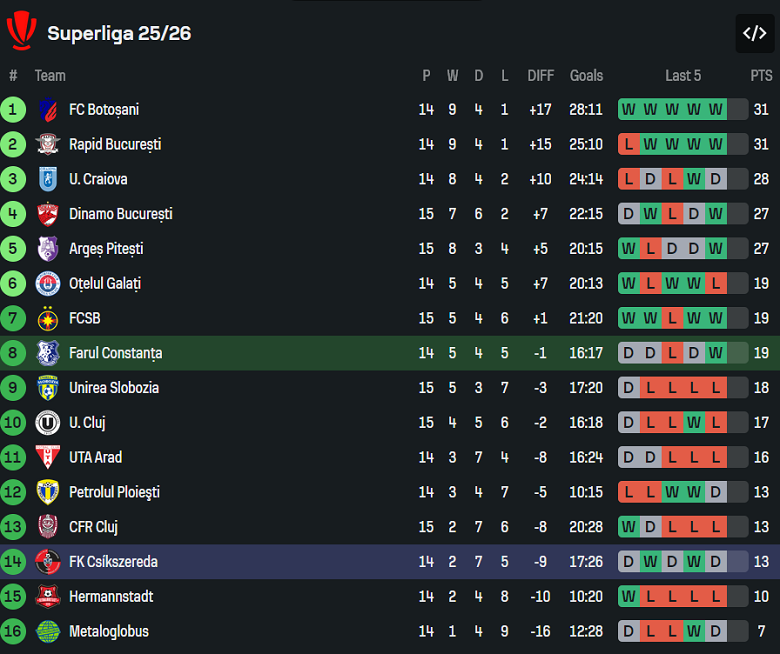Click the Hermannstadt club crest
The height and width of the screenshot is (654, 780).
[x=47, y=597]
